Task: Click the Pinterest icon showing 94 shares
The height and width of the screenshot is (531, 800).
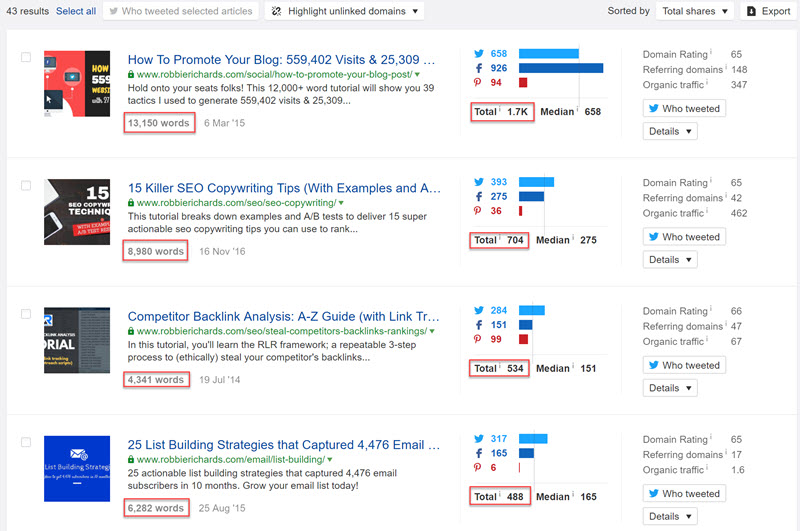Action: pos(477,83)
